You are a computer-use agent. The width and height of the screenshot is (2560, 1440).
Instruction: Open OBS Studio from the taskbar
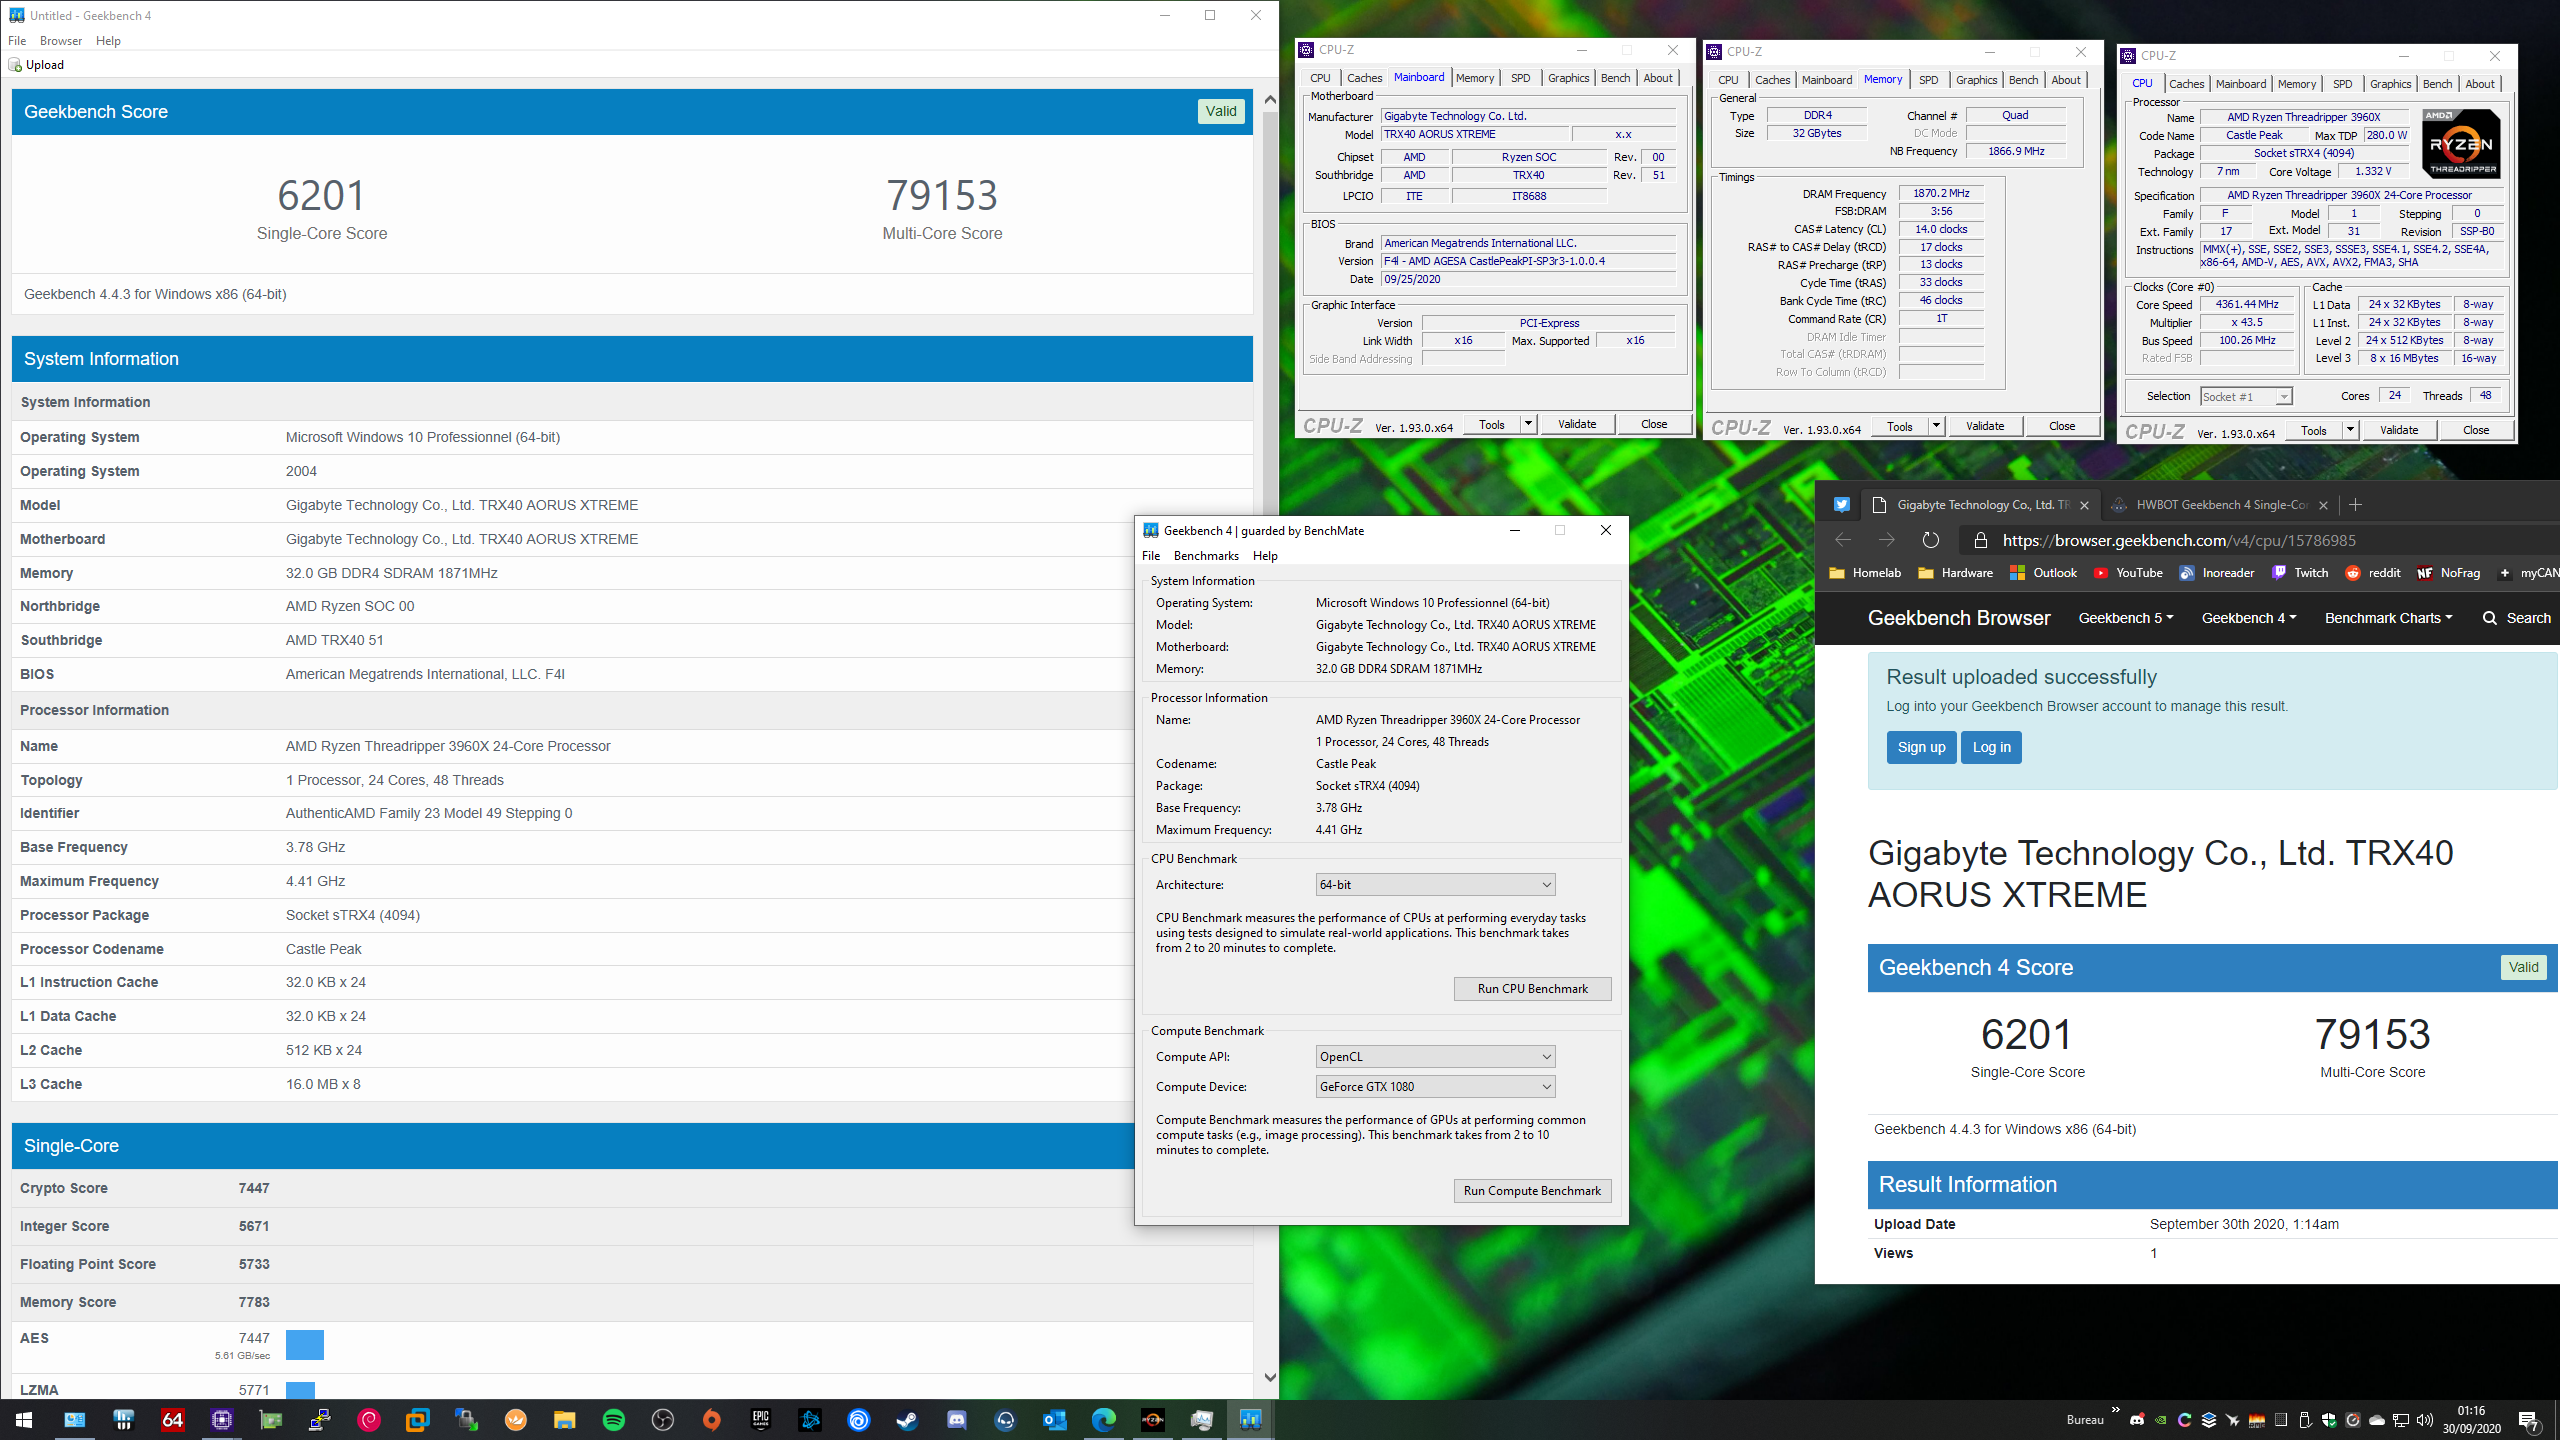[x=663, y=1420]
